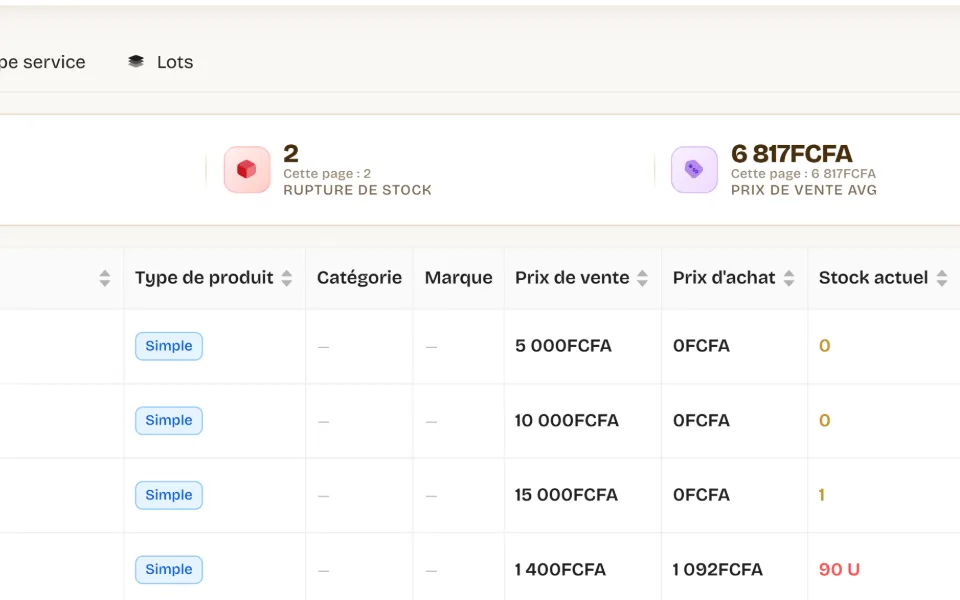Click the stock value 0 in 10 000FCFA row
This screenshot has height=600, width=960.
click(825, 421)
